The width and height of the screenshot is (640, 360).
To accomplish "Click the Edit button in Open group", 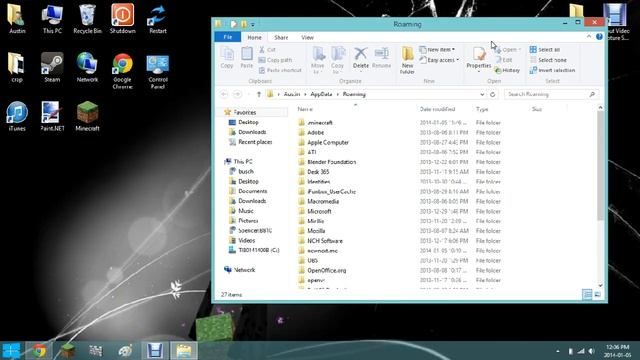I will click(504, 60).
